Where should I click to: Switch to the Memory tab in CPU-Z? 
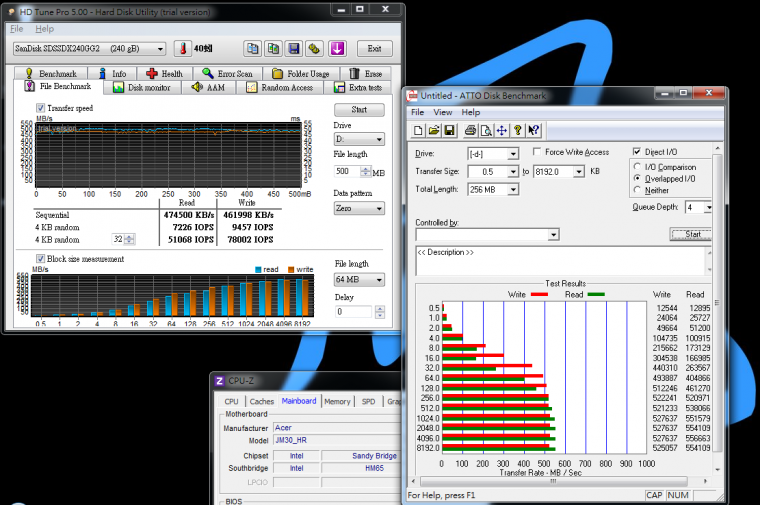point(337,401)
